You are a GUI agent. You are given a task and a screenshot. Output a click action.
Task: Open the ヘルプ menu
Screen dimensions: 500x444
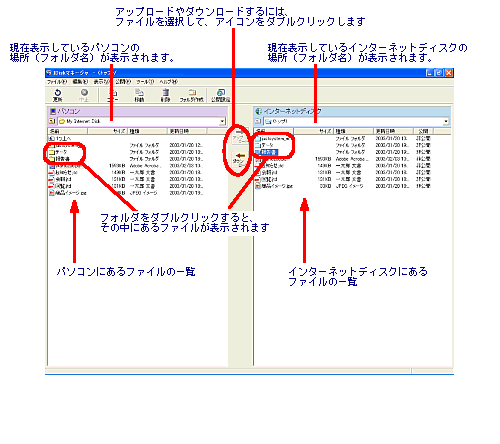(x=169, y=82)
